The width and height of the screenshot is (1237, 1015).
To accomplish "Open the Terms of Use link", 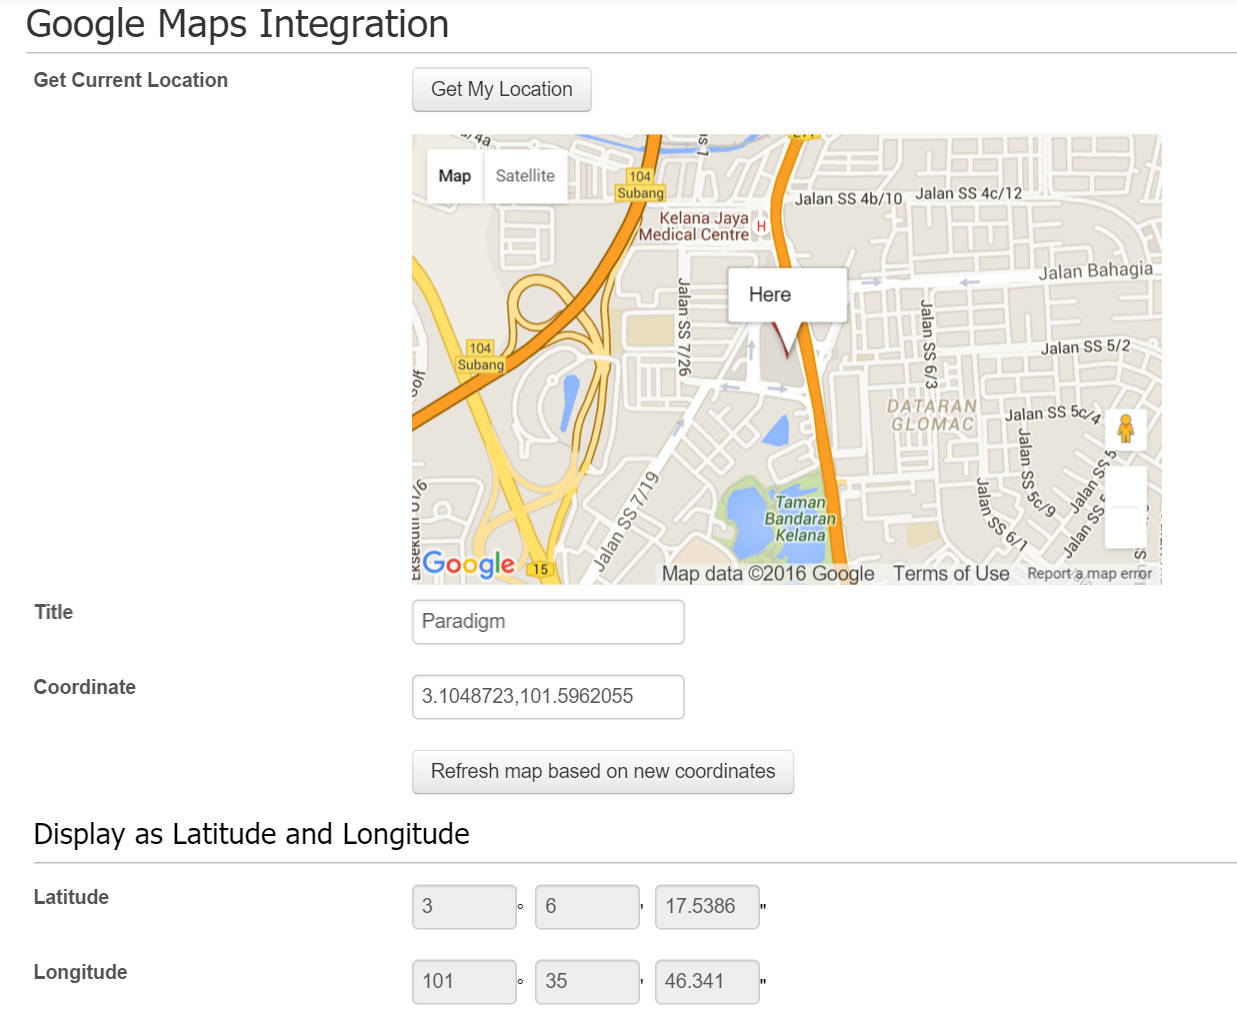I will click(x=951, y=573).
